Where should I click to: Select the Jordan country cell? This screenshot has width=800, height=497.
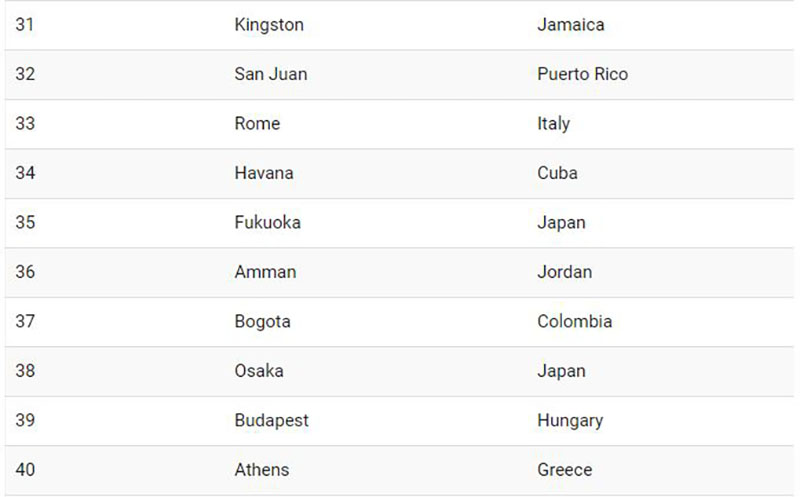pyautogui.click(x=564, y=272)
